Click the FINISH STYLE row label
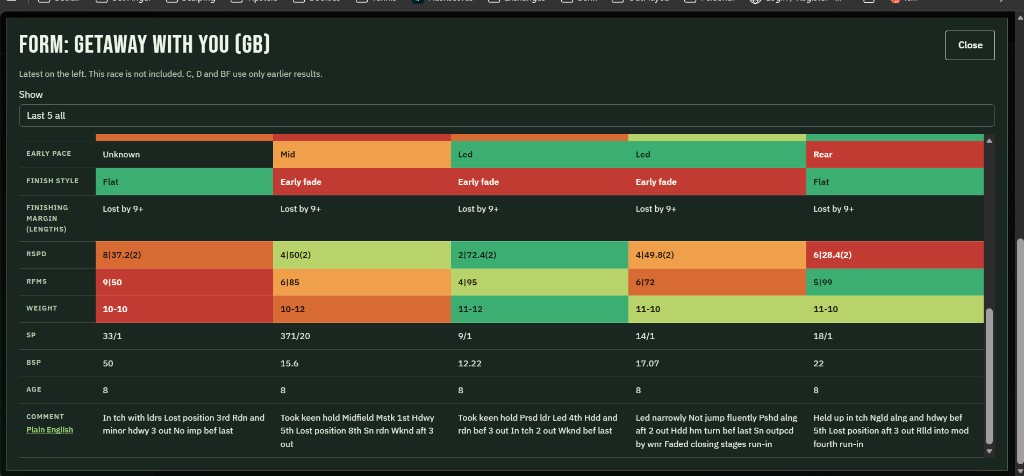1024x476 pixels. point(52,181)
